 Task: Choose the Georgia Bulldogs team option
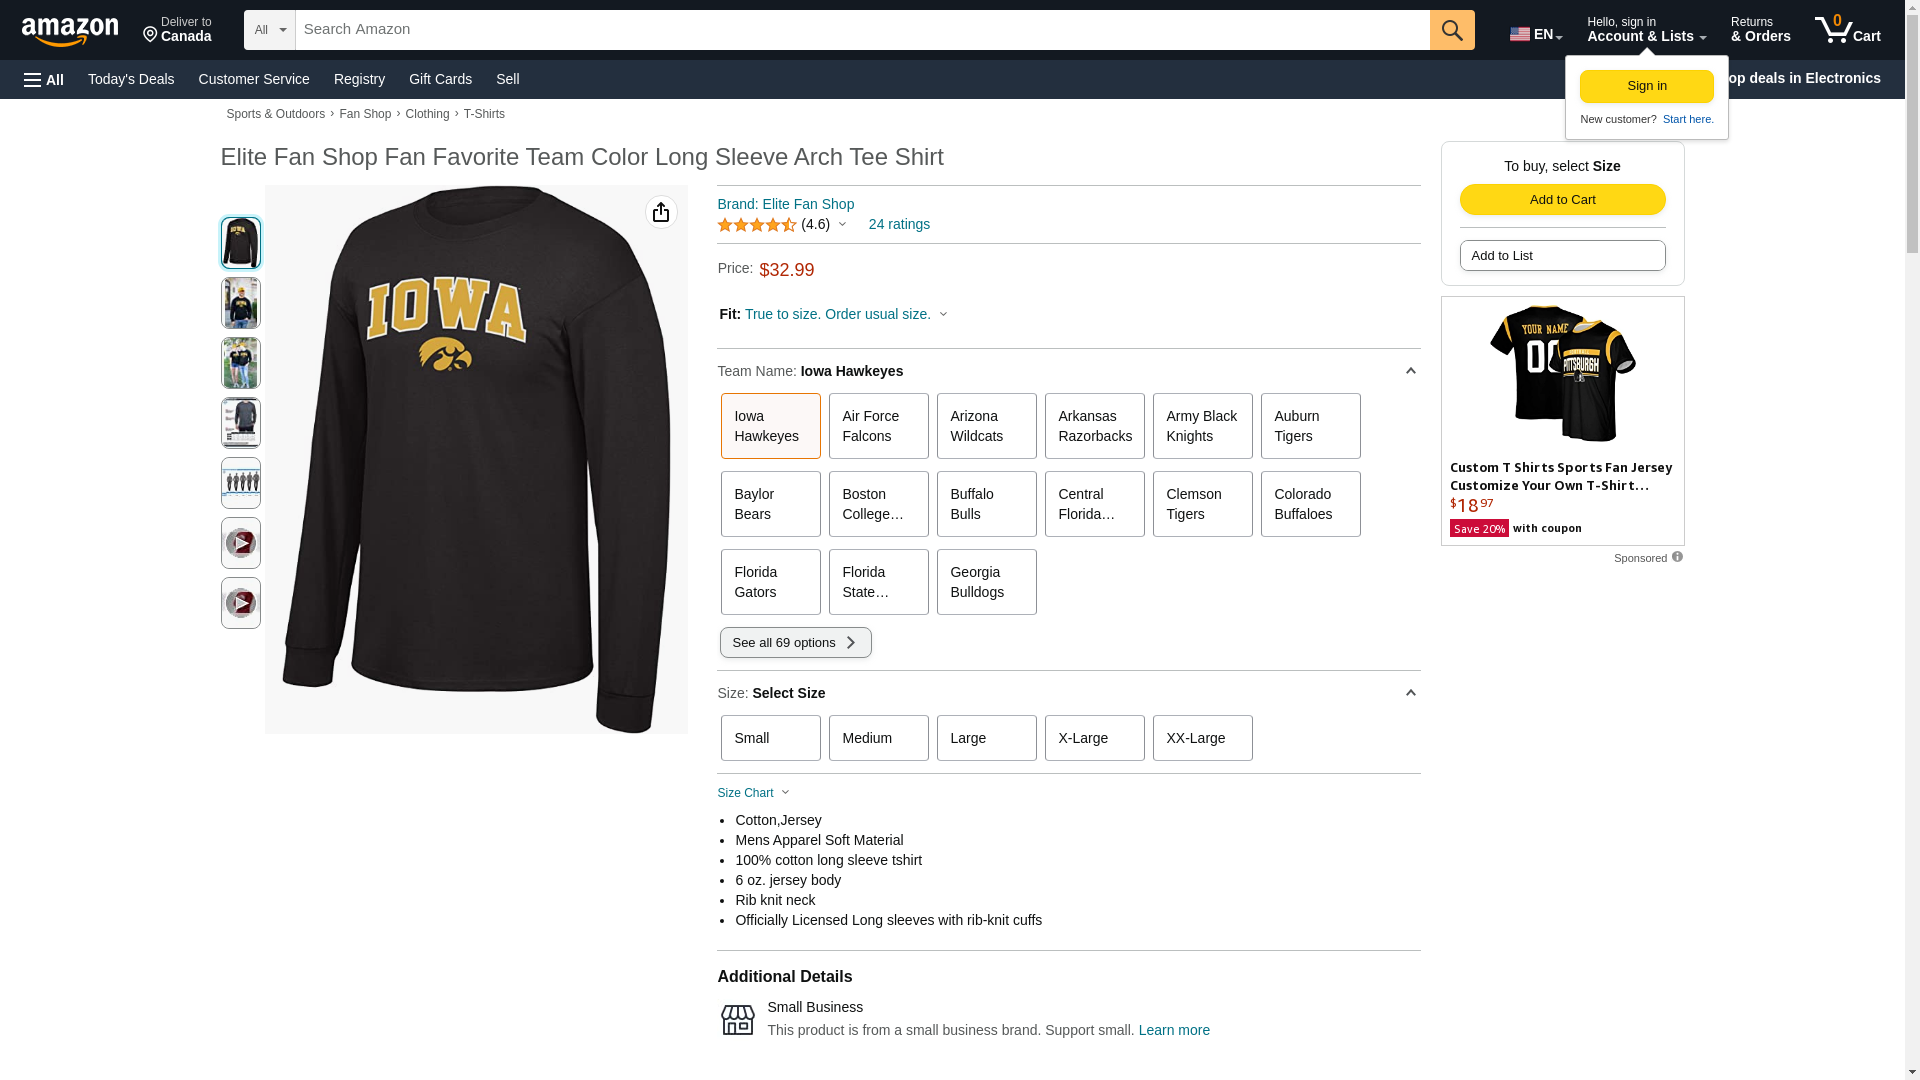click(x=986, y=582)
